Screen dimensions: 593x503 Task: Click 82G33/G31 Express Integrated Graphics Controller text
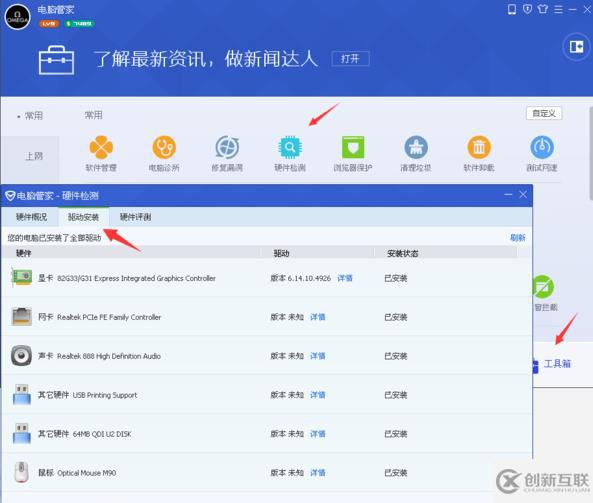click(136, 278)
